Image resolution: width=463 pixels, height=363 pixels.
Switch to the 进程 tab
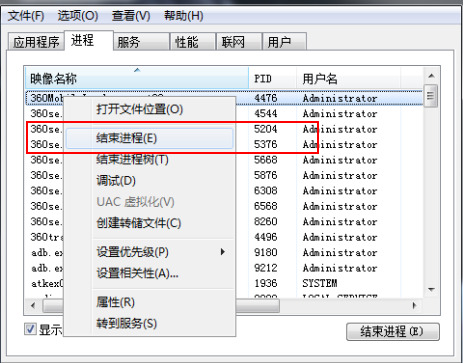point(89,40)
